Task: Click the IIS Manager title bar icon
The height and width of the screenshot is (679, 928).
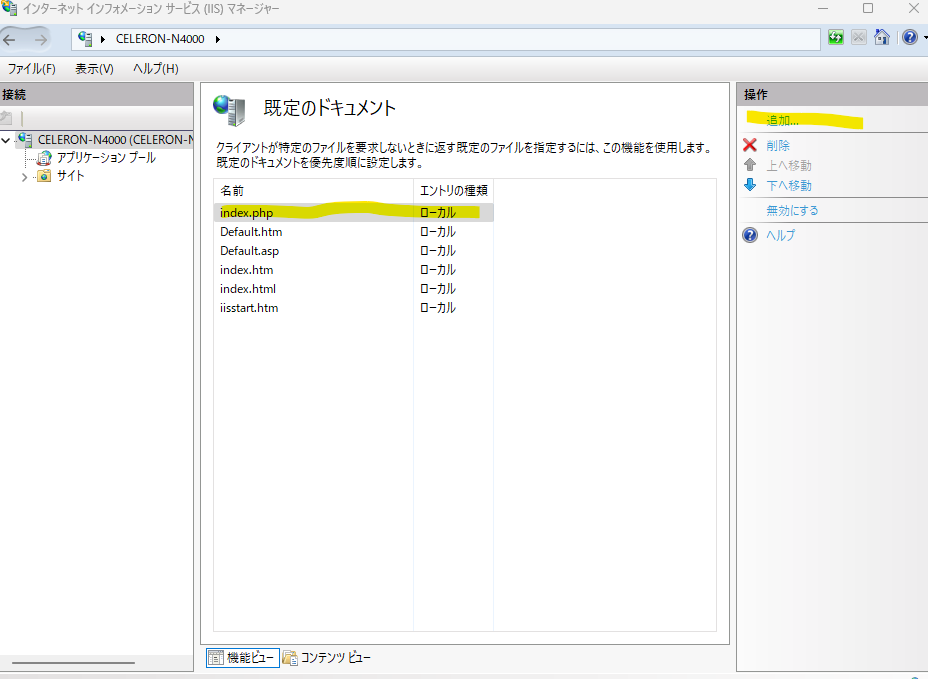Action: tap(9, 8)
